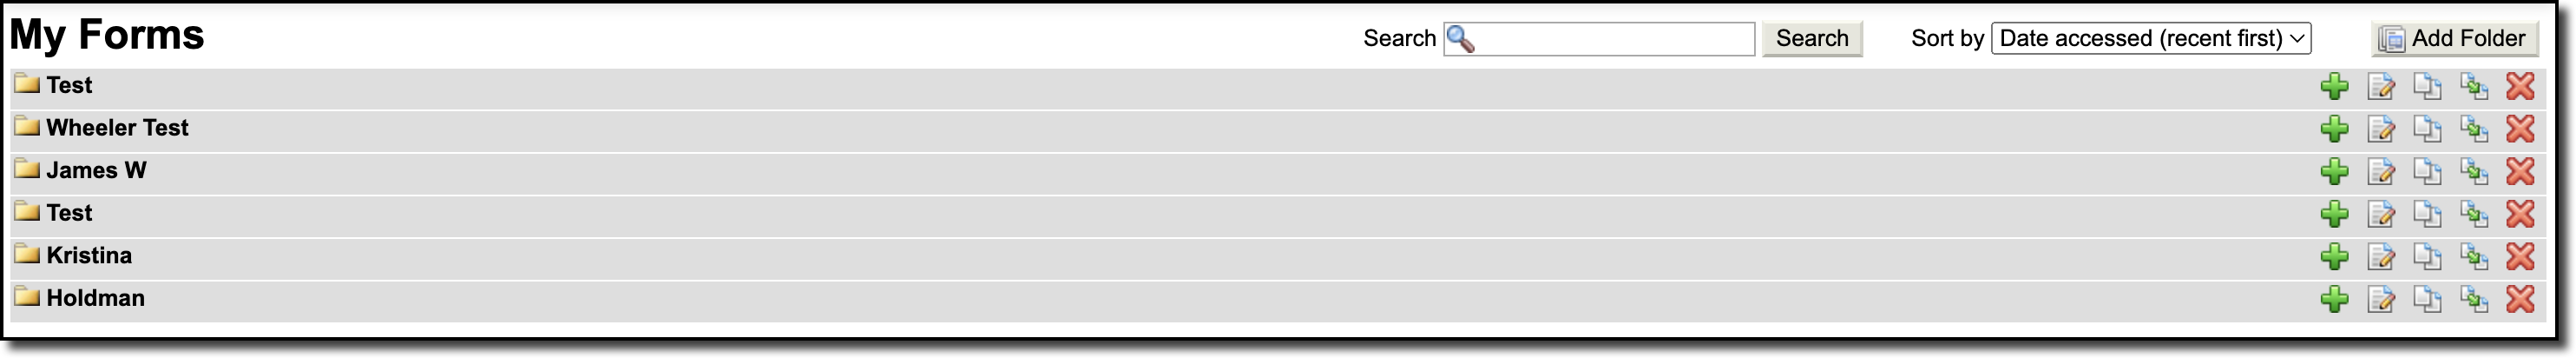The image size is (2576, 358).
Task: Delete the Holdman folder with red X
Action: click(x=2520, y=299)
